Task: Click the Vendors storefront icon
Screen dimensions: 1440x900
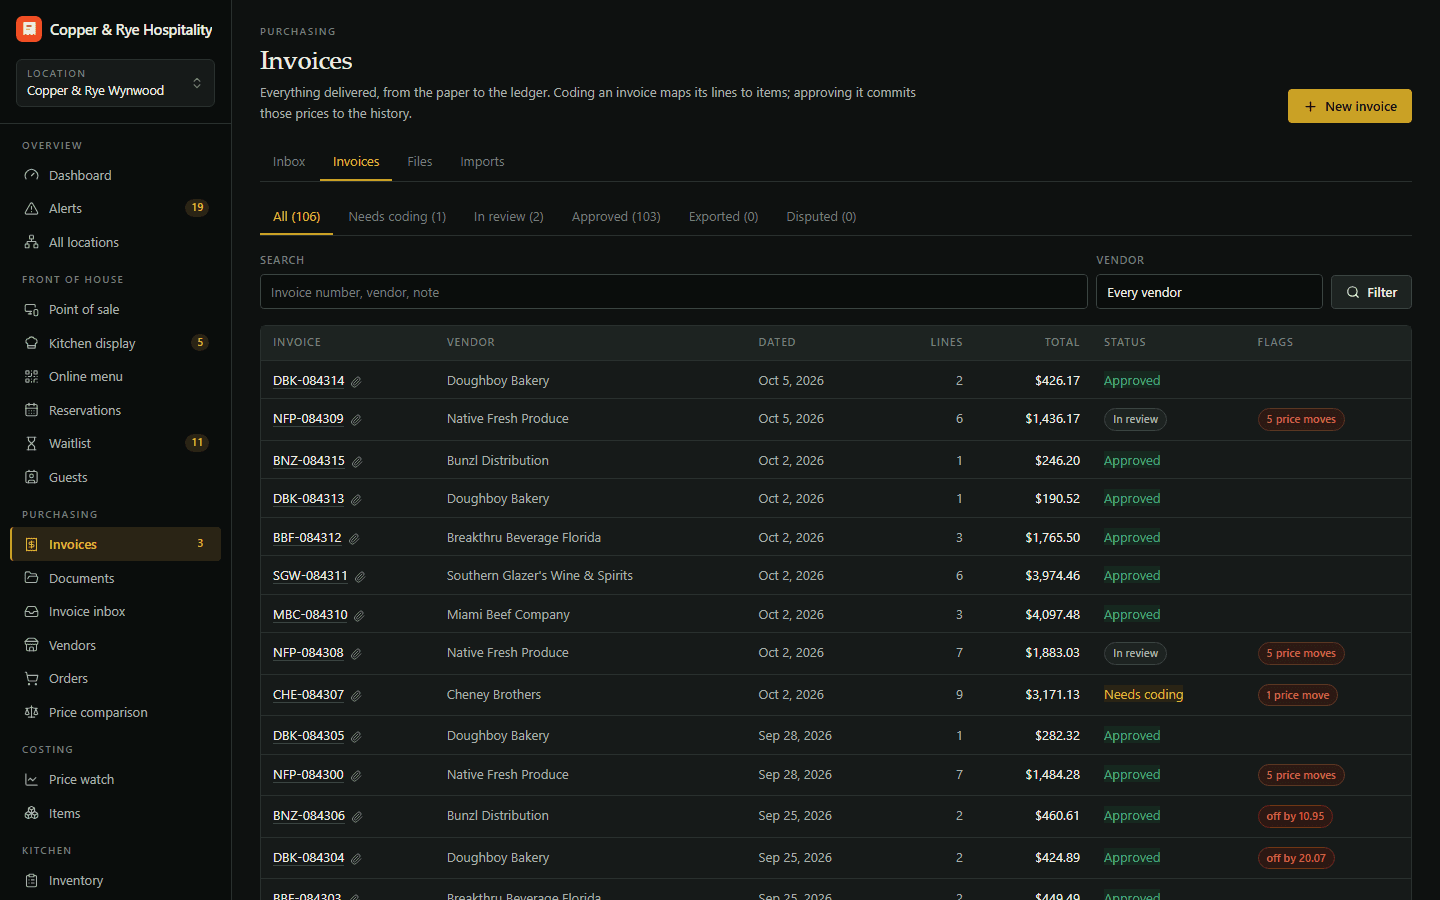Action: 31,645
